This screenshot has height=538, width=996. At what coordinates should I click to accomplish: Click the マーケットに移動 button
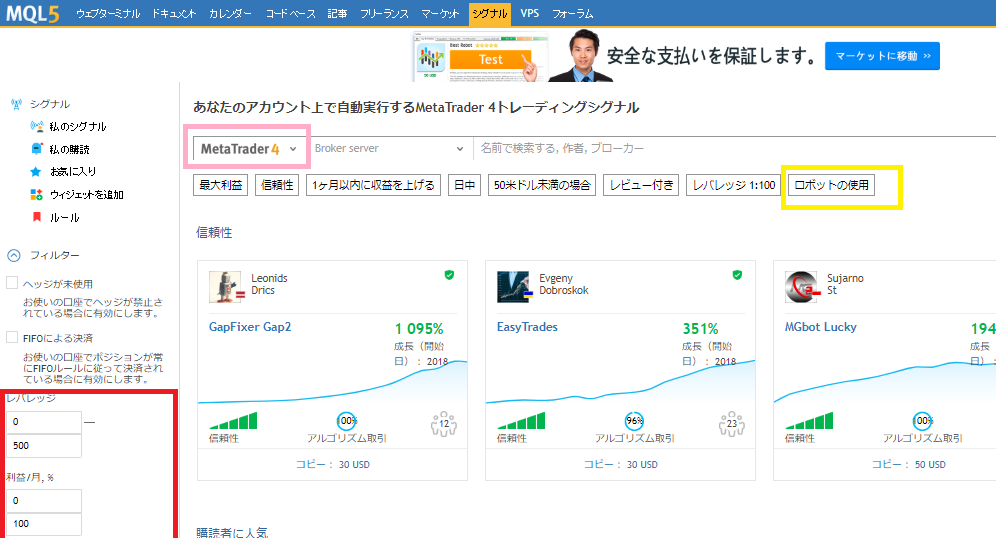(x=882, y=56)
